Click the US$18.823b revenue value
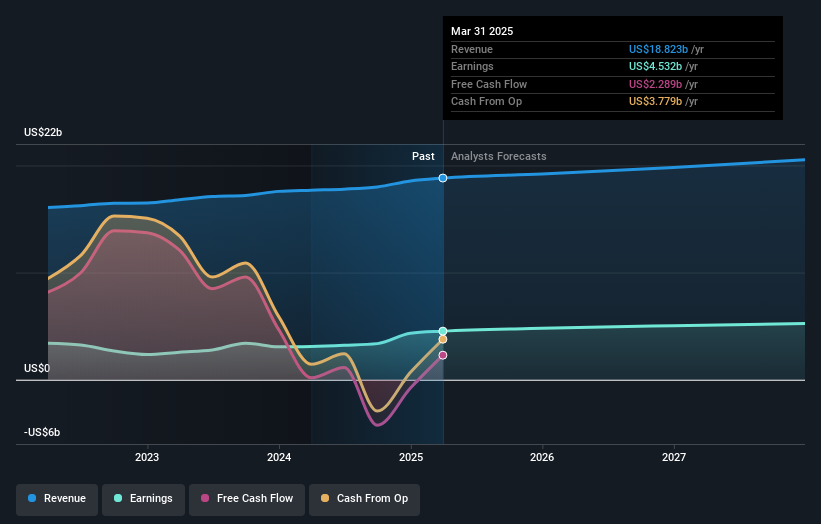The image size is (821, 524). 658,49
